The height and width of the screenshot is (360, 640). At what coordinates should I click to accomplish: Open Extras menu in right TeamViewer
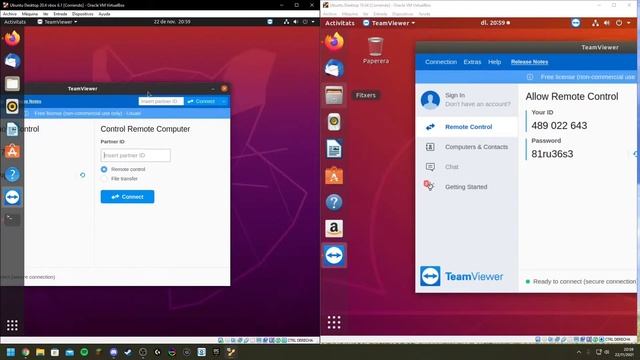pyautogui.click(x=472, y=62)
